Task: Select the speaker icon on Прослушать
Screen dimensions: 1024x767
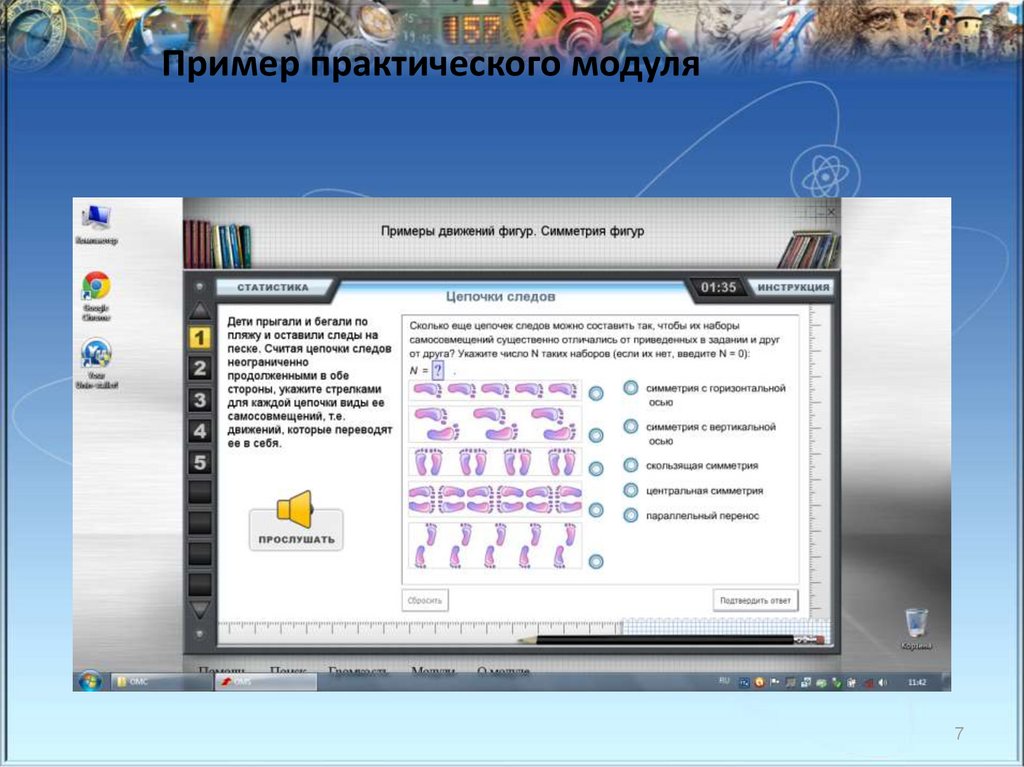Action: [x=295, y=510]
